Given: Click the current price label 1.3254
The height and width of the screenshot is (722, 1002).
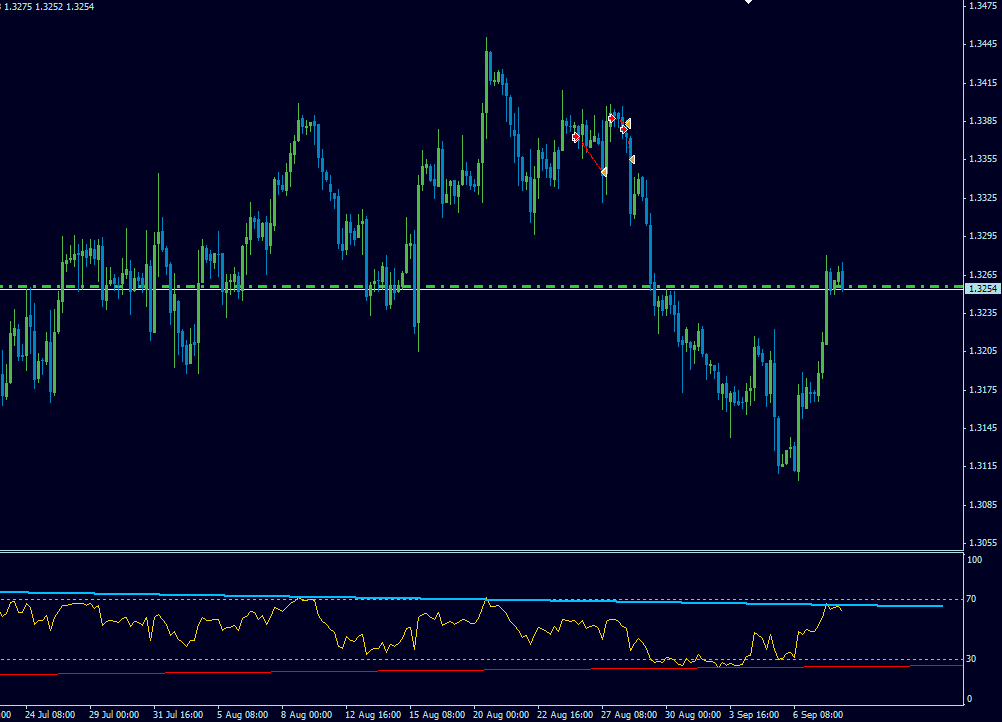Looking at the screenshot, I should pyautogui.click(x=982, y=289).
